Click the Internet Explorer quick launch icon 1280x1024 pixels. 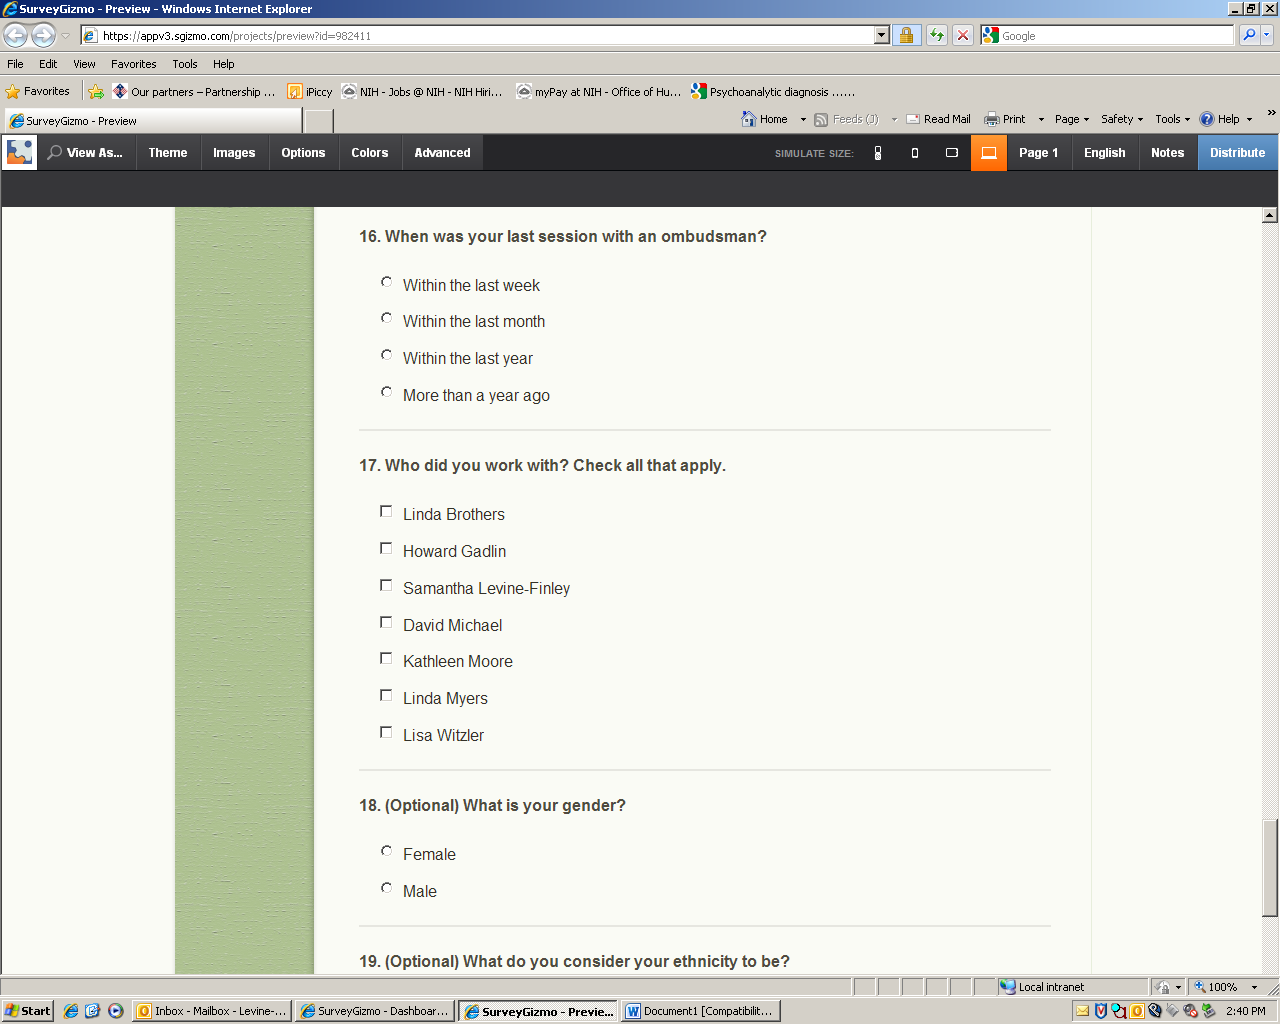pyautogui.click(x=71, y=1011)
